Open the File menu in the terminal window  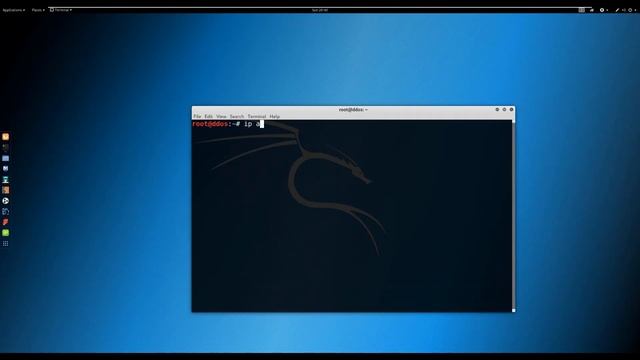coord(197,116)
